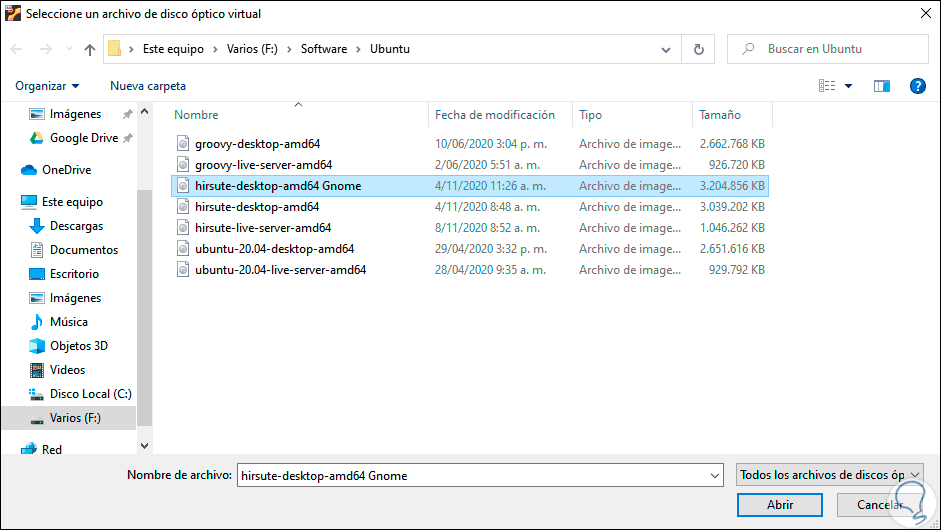941x530 pixels.
Task: Expand chevron after Software breadcrumb
Action: pyautogui.click(x=358, y=49)
